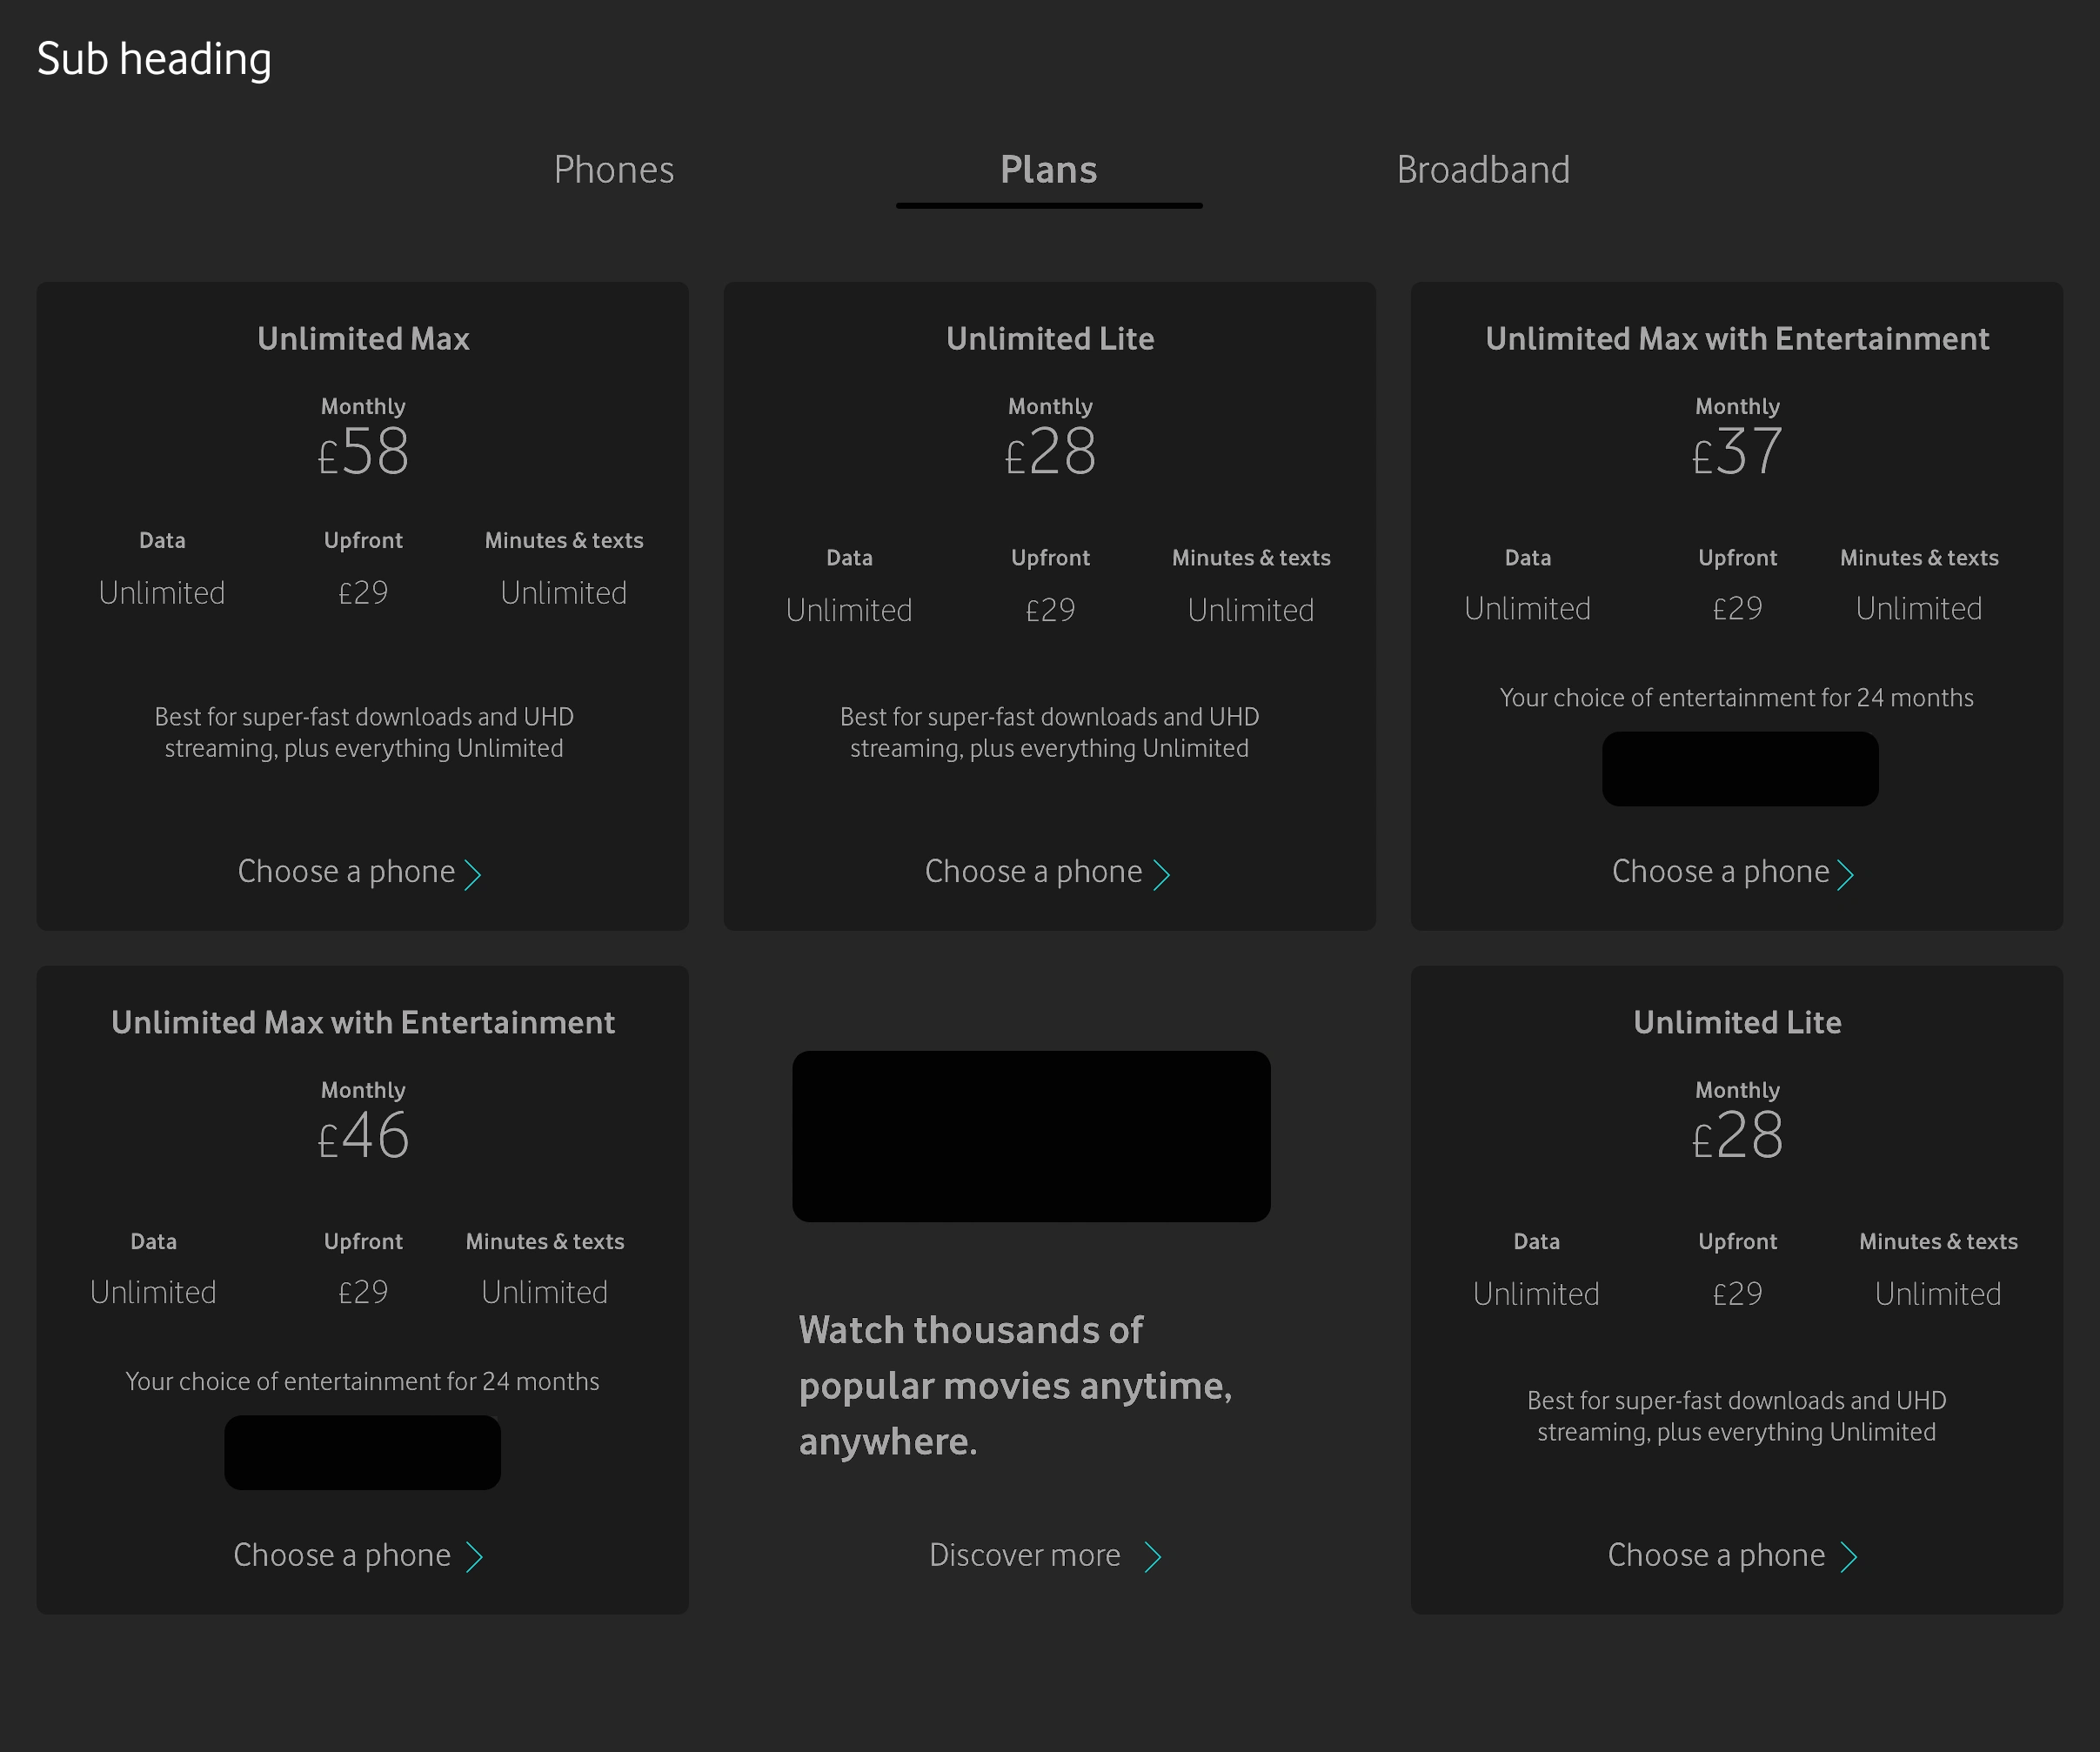Click Choose a phone under top Unlimited Lite
Image resolution: width=2100 pixels, height=1752 pixels.
pyautogui.click(x=1033, y=871)
